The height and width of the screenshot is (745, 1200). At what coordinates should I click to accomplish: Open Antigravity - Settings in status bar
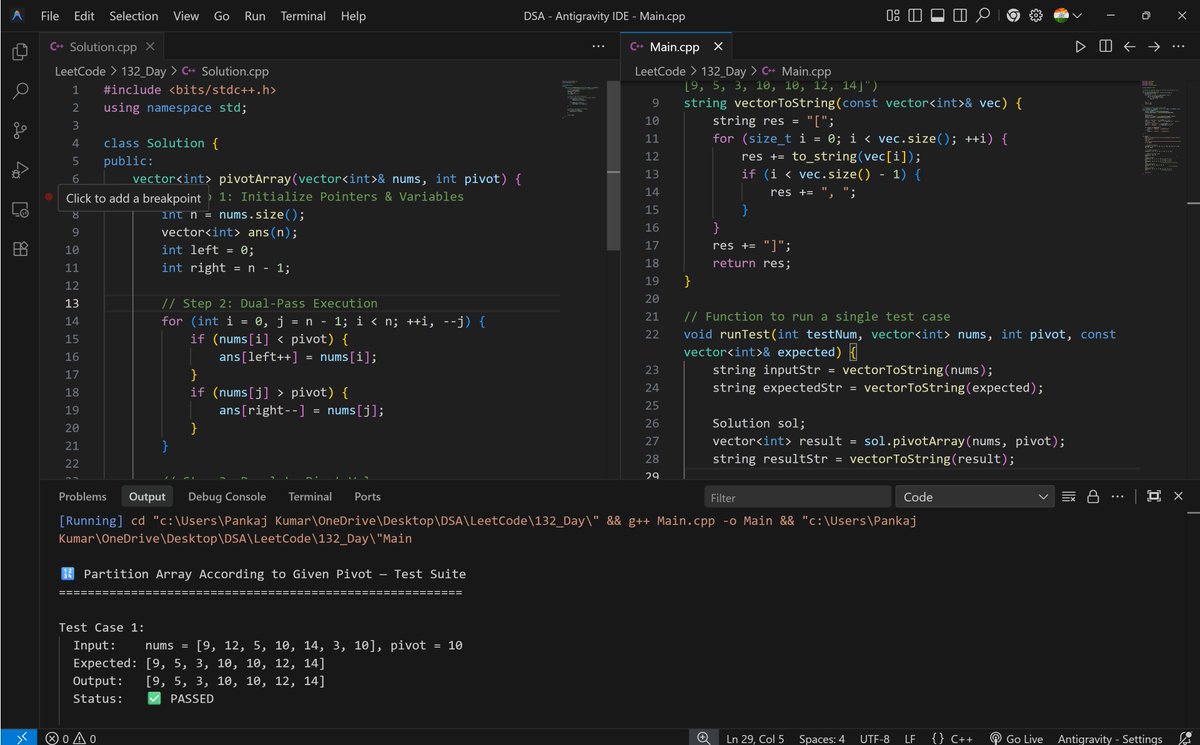[x=1109, y=738]
